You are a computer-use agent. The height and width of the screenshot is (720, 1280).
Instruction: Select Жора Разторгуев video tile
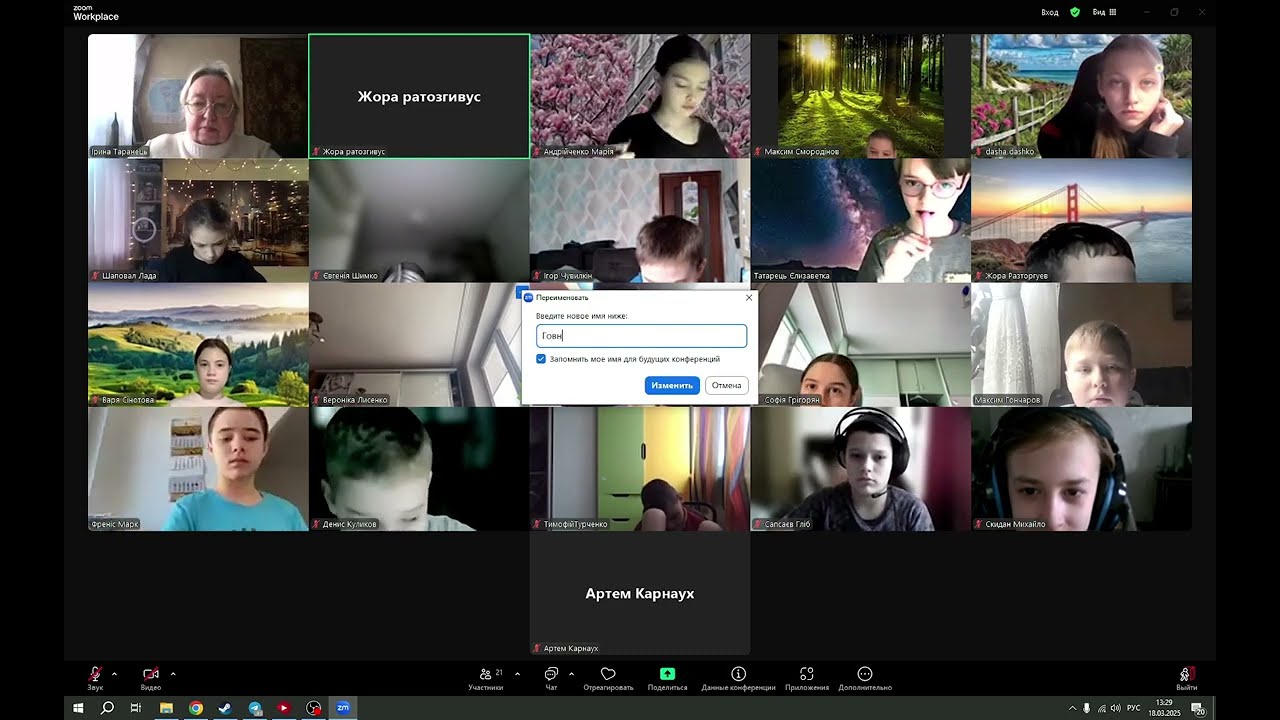[x=1082, y=220]
